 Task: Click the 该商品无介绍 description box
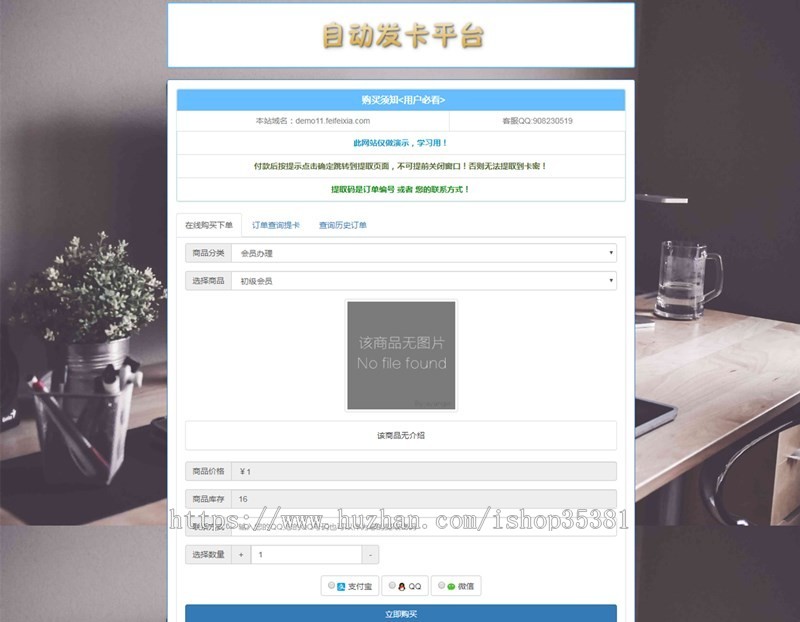[401, 435]
